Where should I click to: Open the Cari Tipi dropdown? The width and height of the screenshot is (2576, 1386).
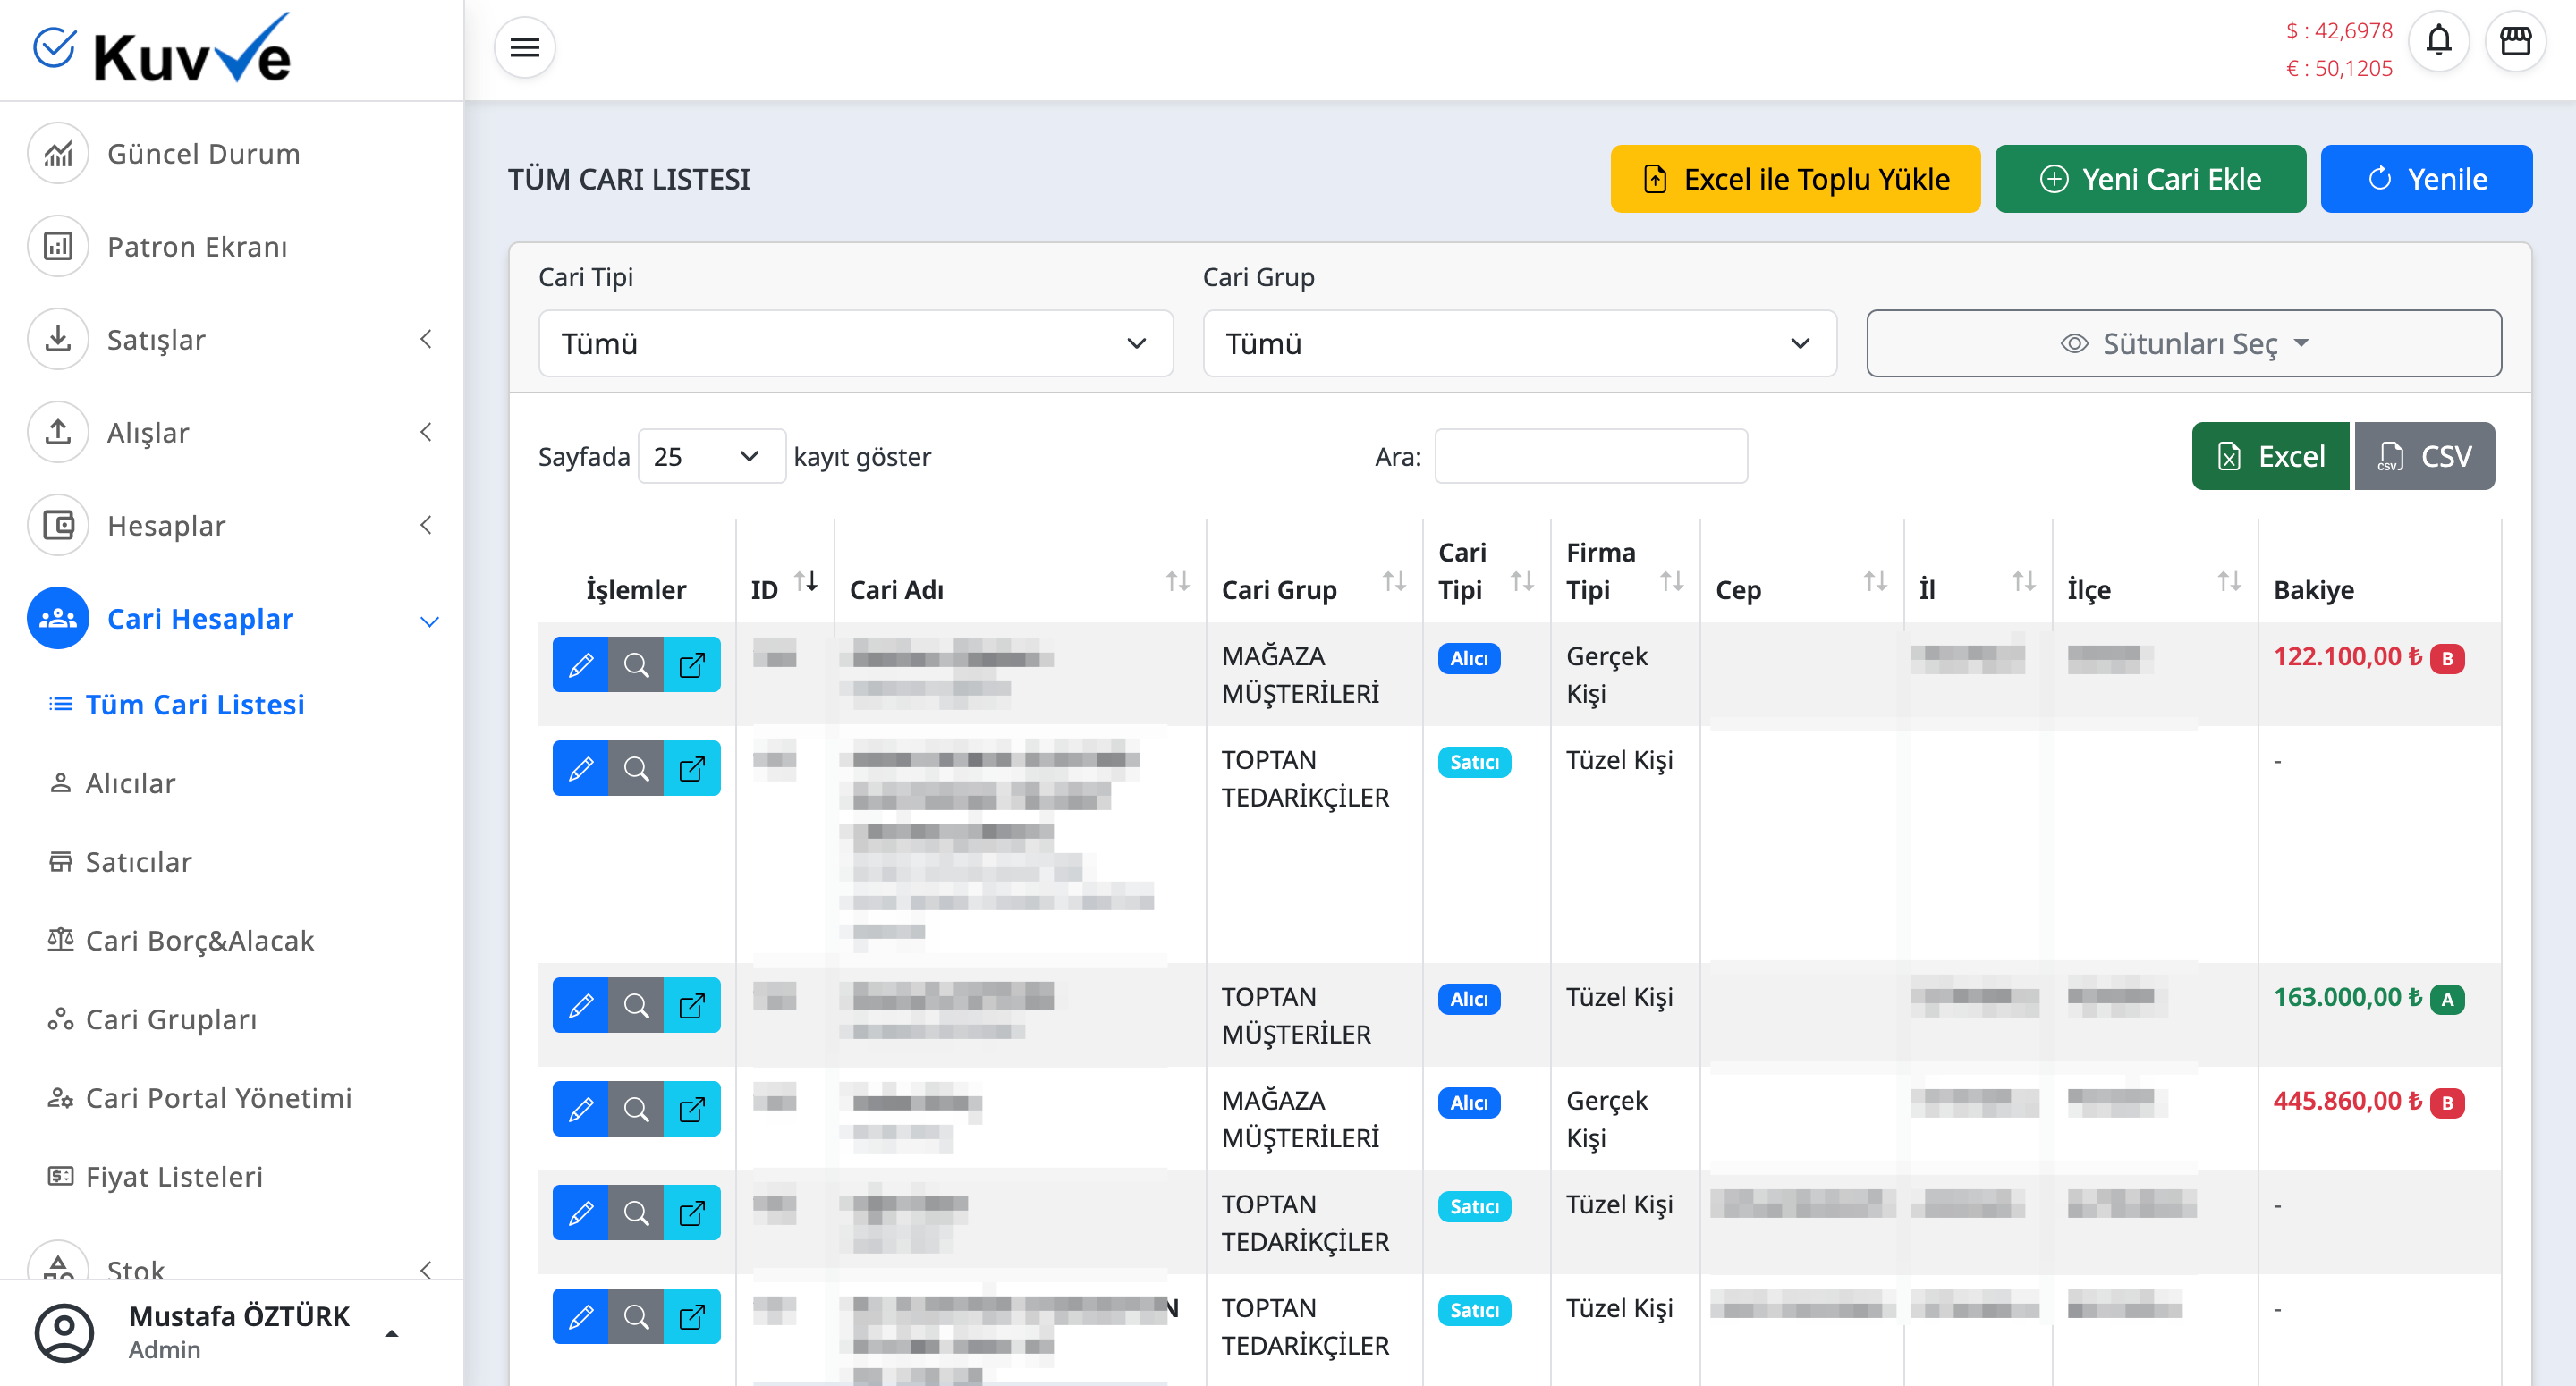point(855,343)
